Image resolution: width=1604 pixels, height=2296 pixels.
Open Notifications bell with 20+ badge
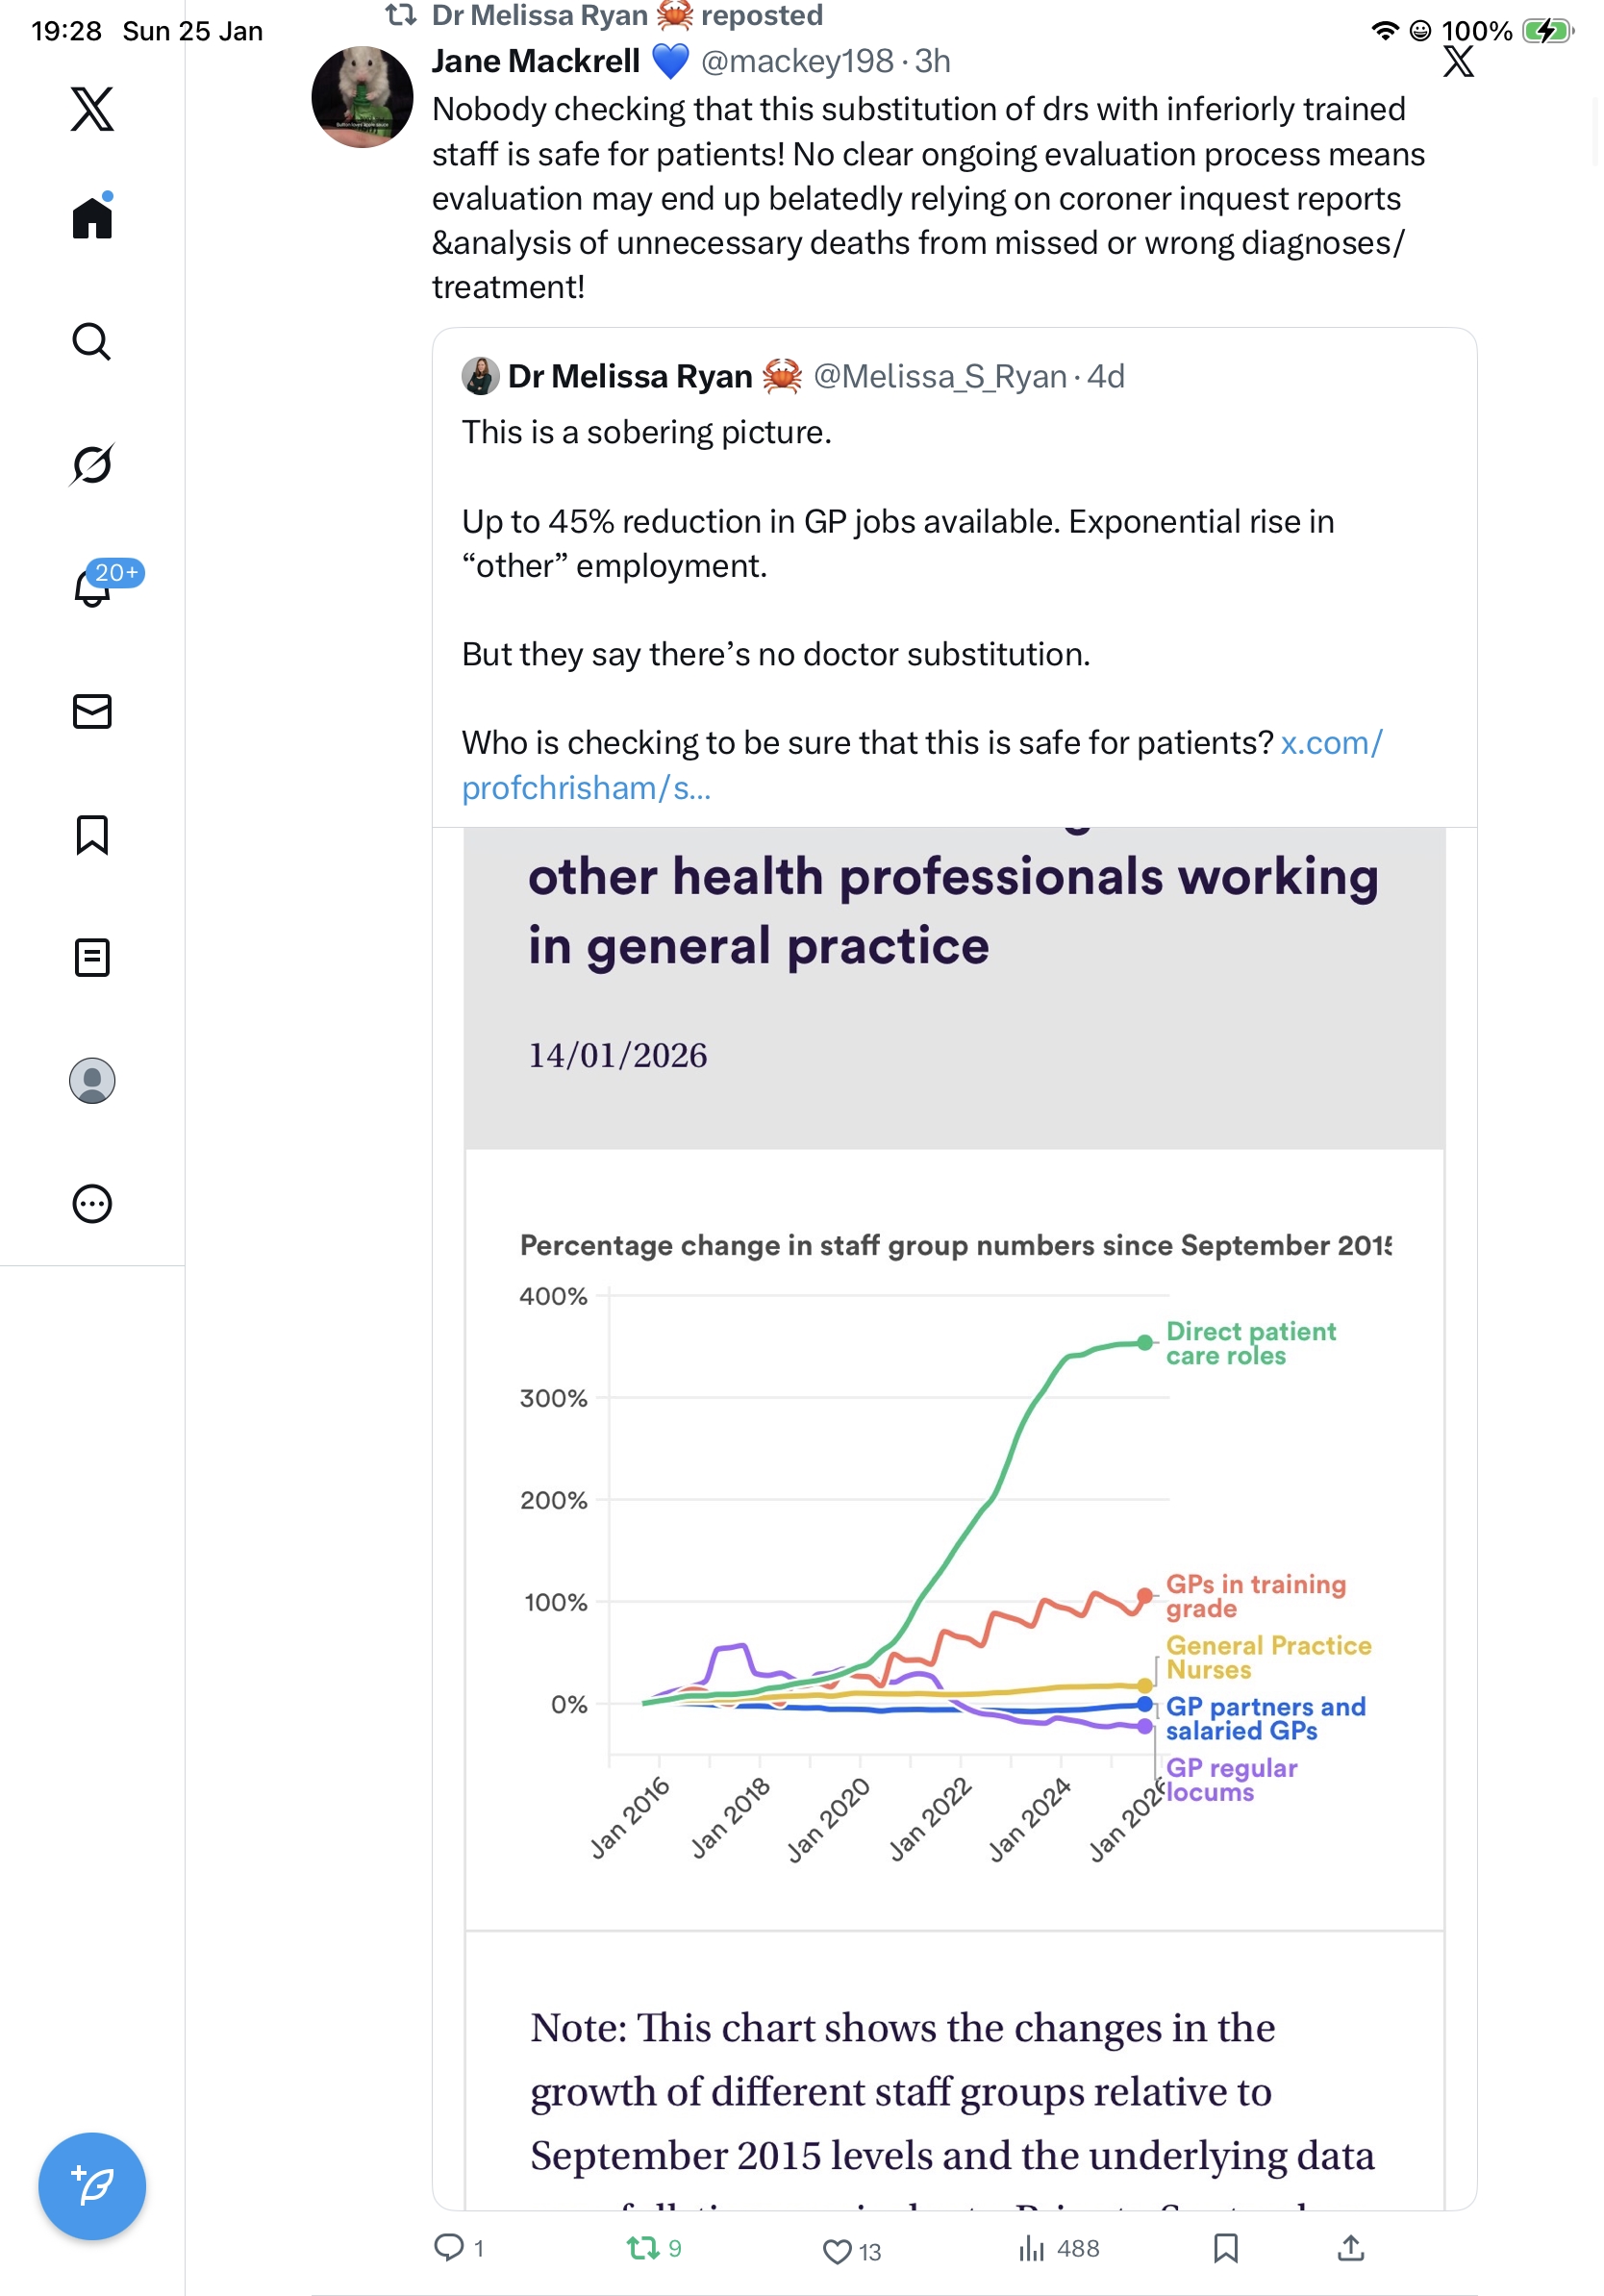pyautogui.click(x=92, y=588)
